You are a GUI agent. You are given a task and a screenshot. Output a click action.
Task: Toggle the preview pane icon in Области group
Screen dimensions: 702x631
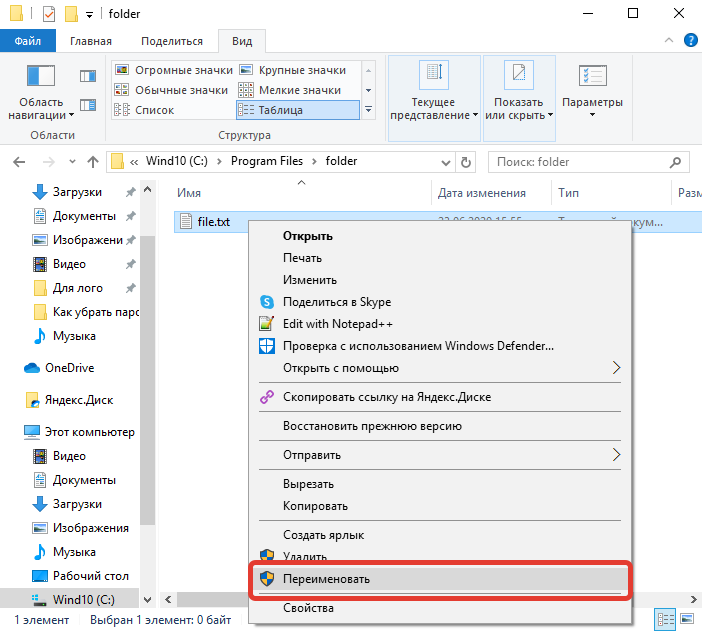(x=88, y=76)
